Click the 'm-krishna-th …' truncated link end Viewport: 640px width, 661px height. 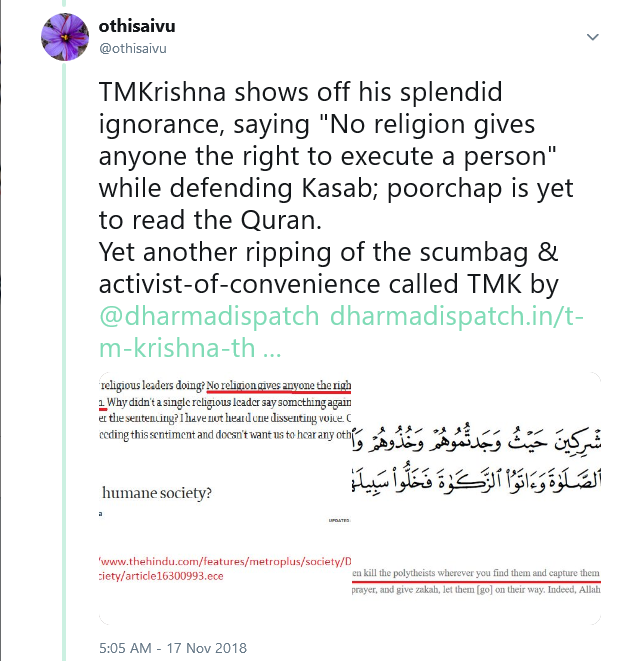(190, 348)
